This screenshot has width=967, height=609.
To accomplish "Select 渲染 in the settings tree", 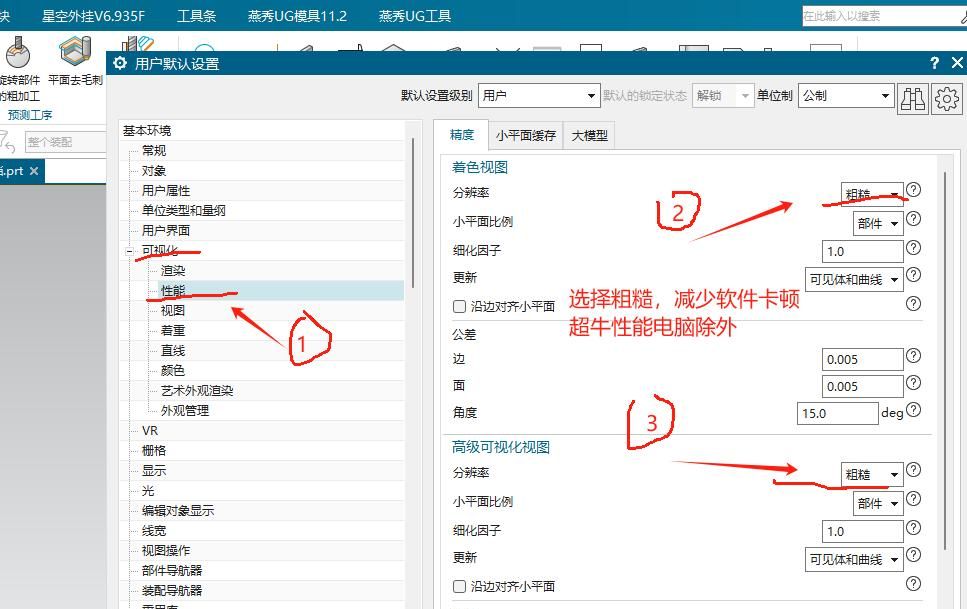I will click(175, 270).
